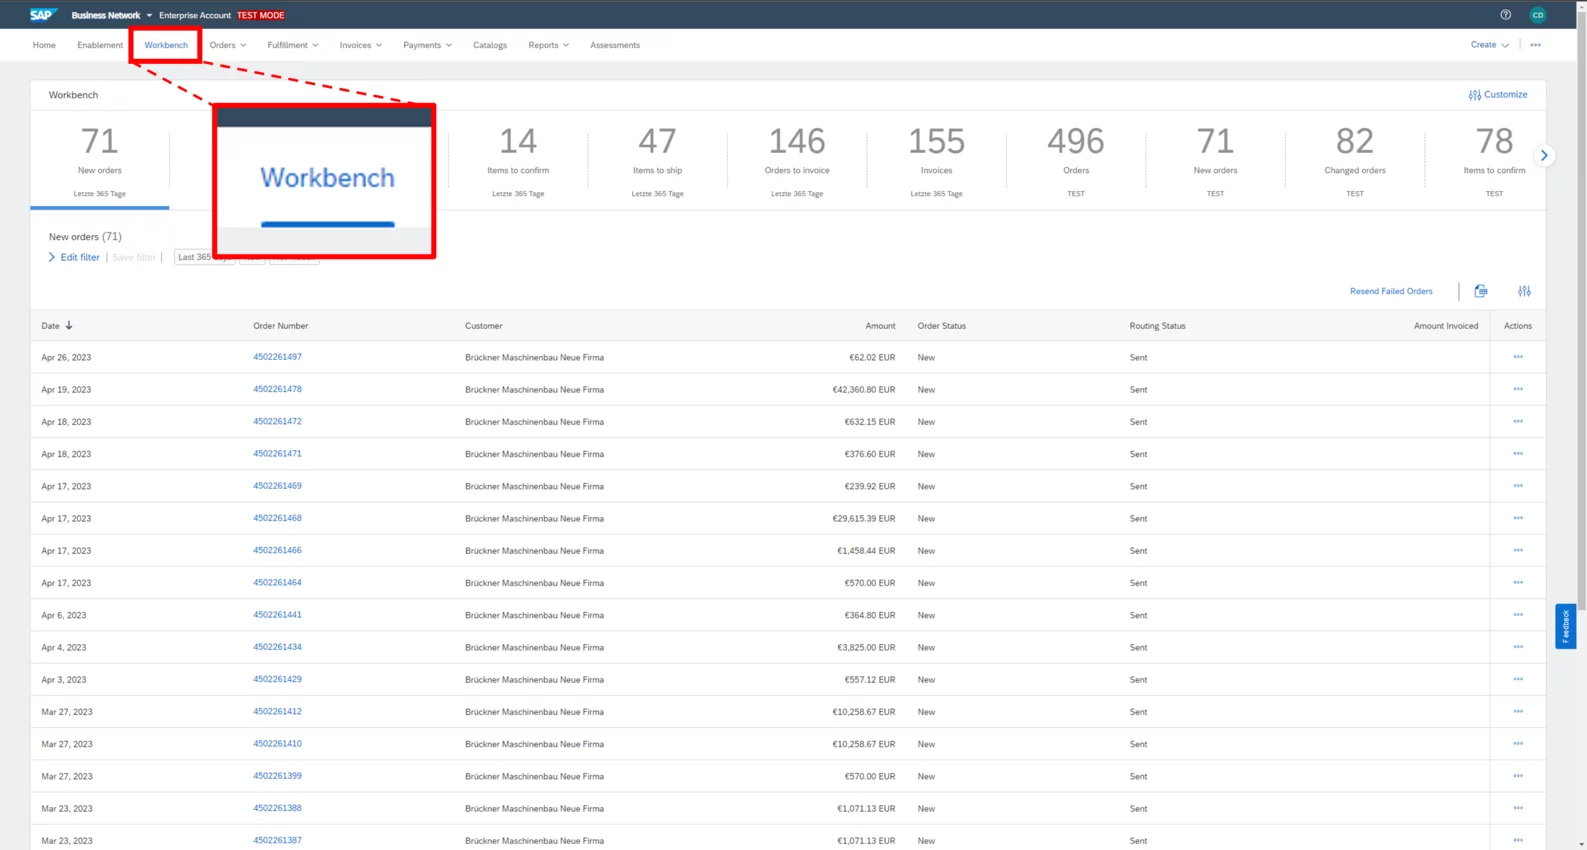1587x850 pixels.
Task: Select the 82 Changed orders tile
Action: (x=1355, y=160)
